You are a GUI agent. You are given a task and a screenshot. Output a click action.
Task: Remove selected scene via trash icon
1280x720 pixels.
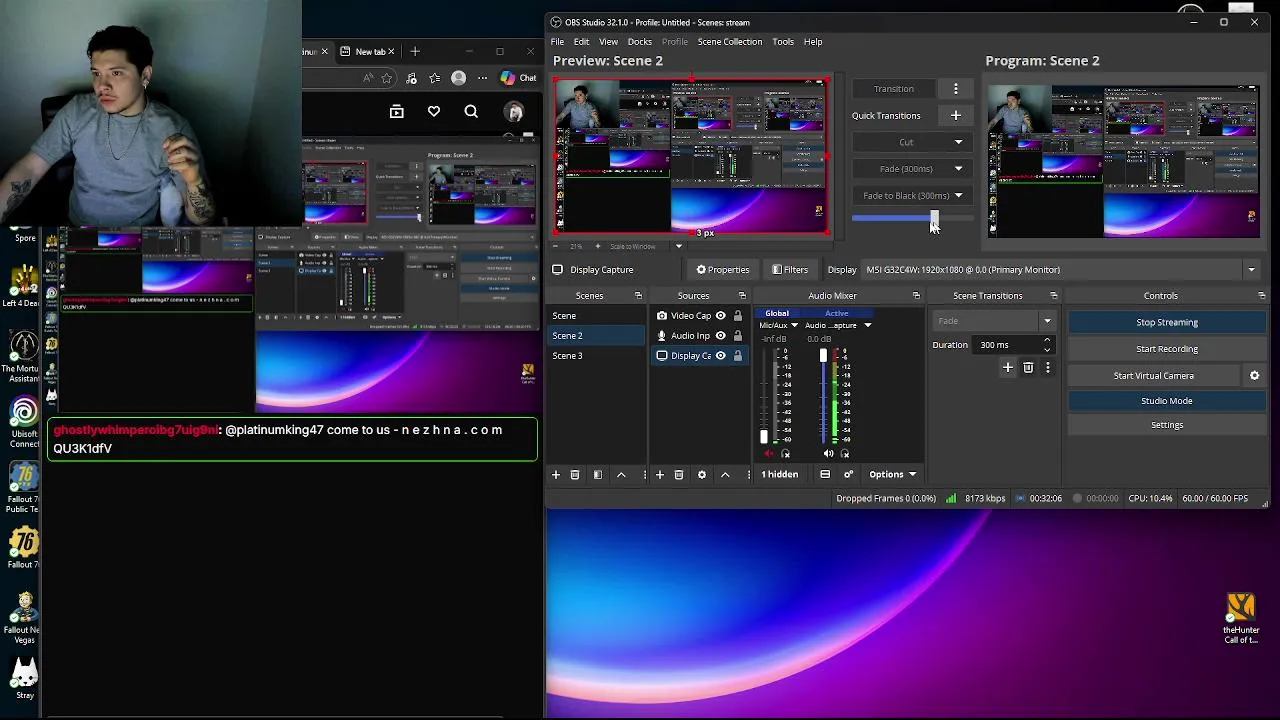click(x=575, y=474)
